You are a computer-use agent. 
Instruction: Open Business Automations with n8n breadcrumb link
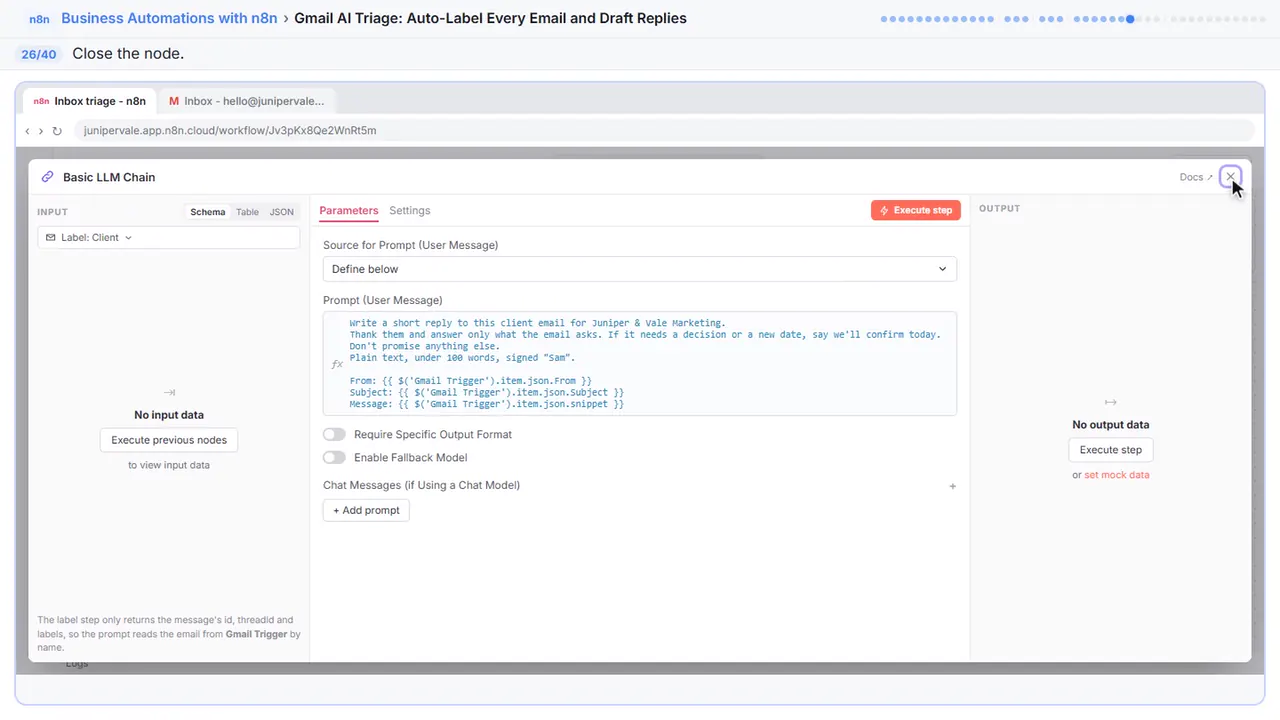pyautogui.click(x=169, y=18)
